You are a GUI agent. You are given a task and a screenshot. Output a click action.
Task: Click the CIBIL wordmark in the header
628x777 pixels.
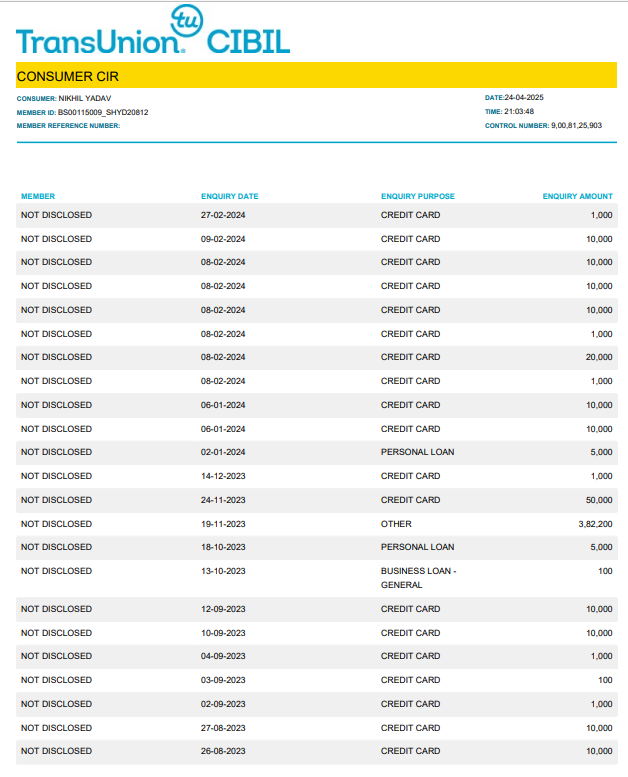(248, 42)
